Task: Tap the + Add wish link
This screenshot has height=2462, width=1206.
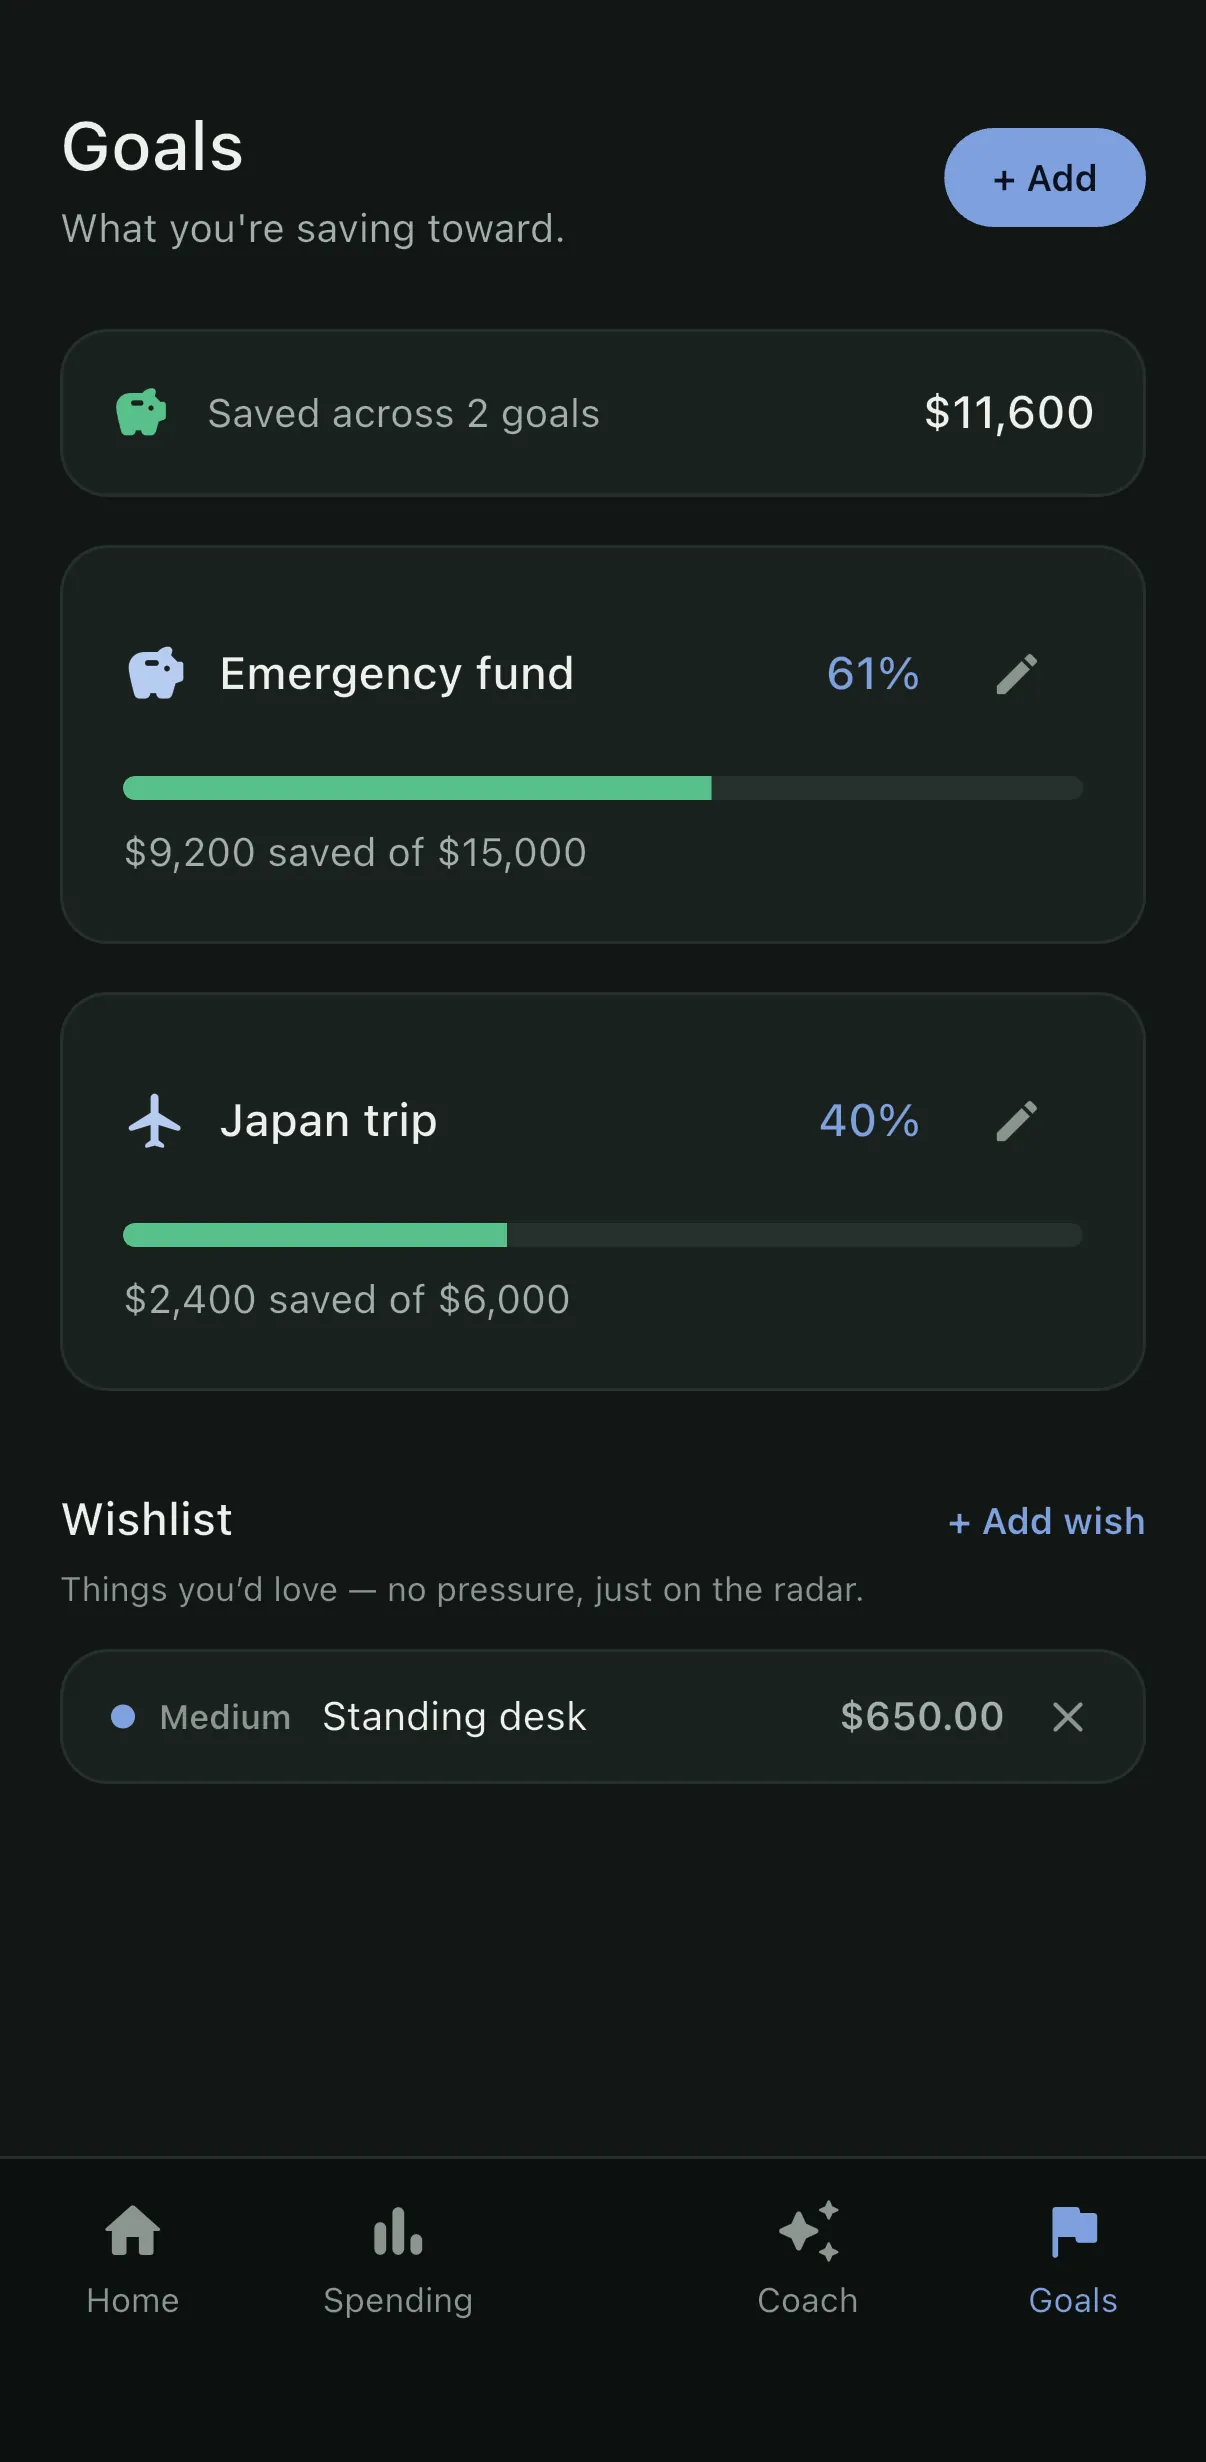Action: click(x=1046, y=1521)
